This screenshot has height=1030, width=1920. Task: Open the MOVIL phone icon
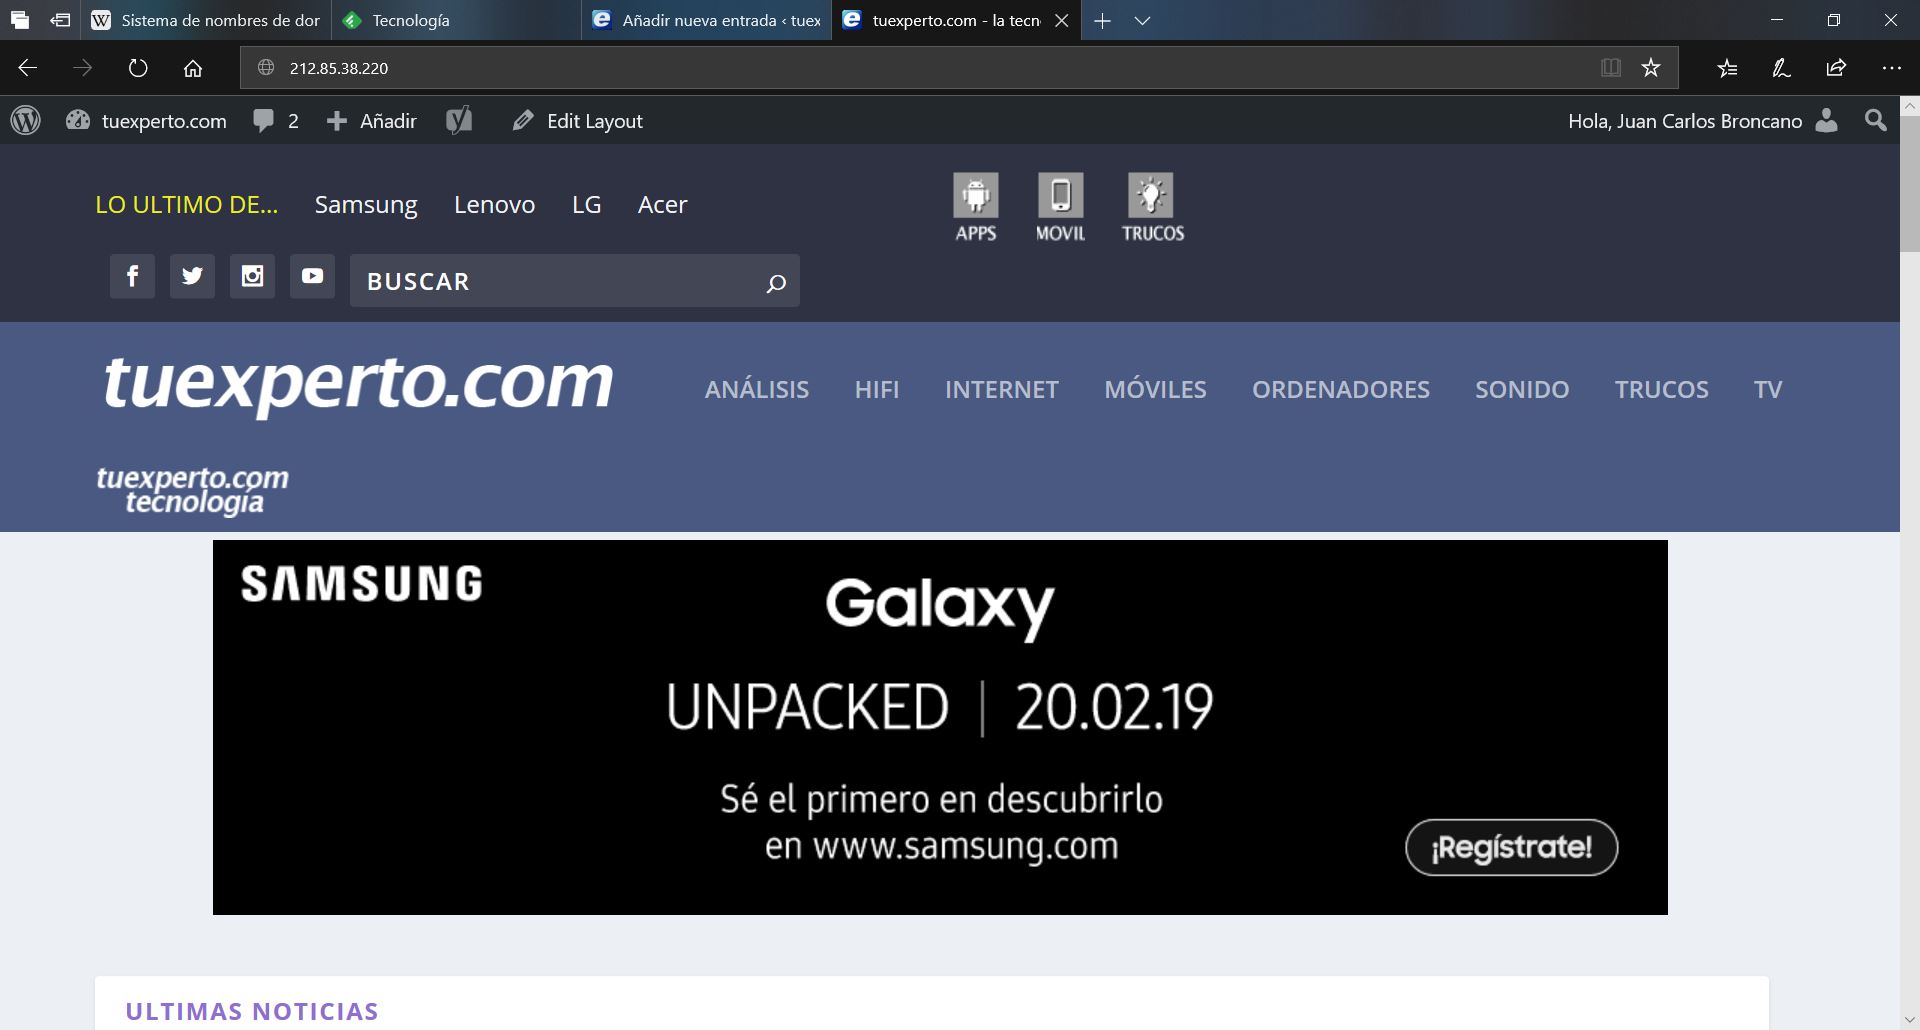coord(1060,207)
